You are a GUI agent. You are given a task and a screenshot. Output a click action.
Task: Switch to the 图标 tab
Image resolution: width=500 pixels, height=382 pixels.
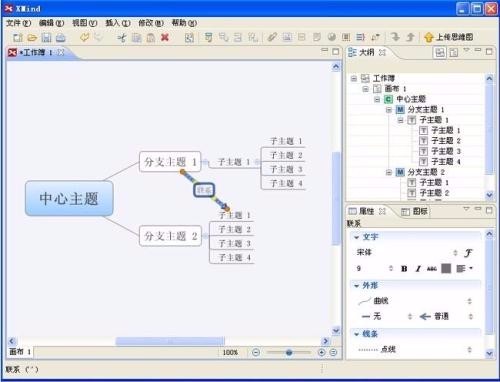(415, 211)
